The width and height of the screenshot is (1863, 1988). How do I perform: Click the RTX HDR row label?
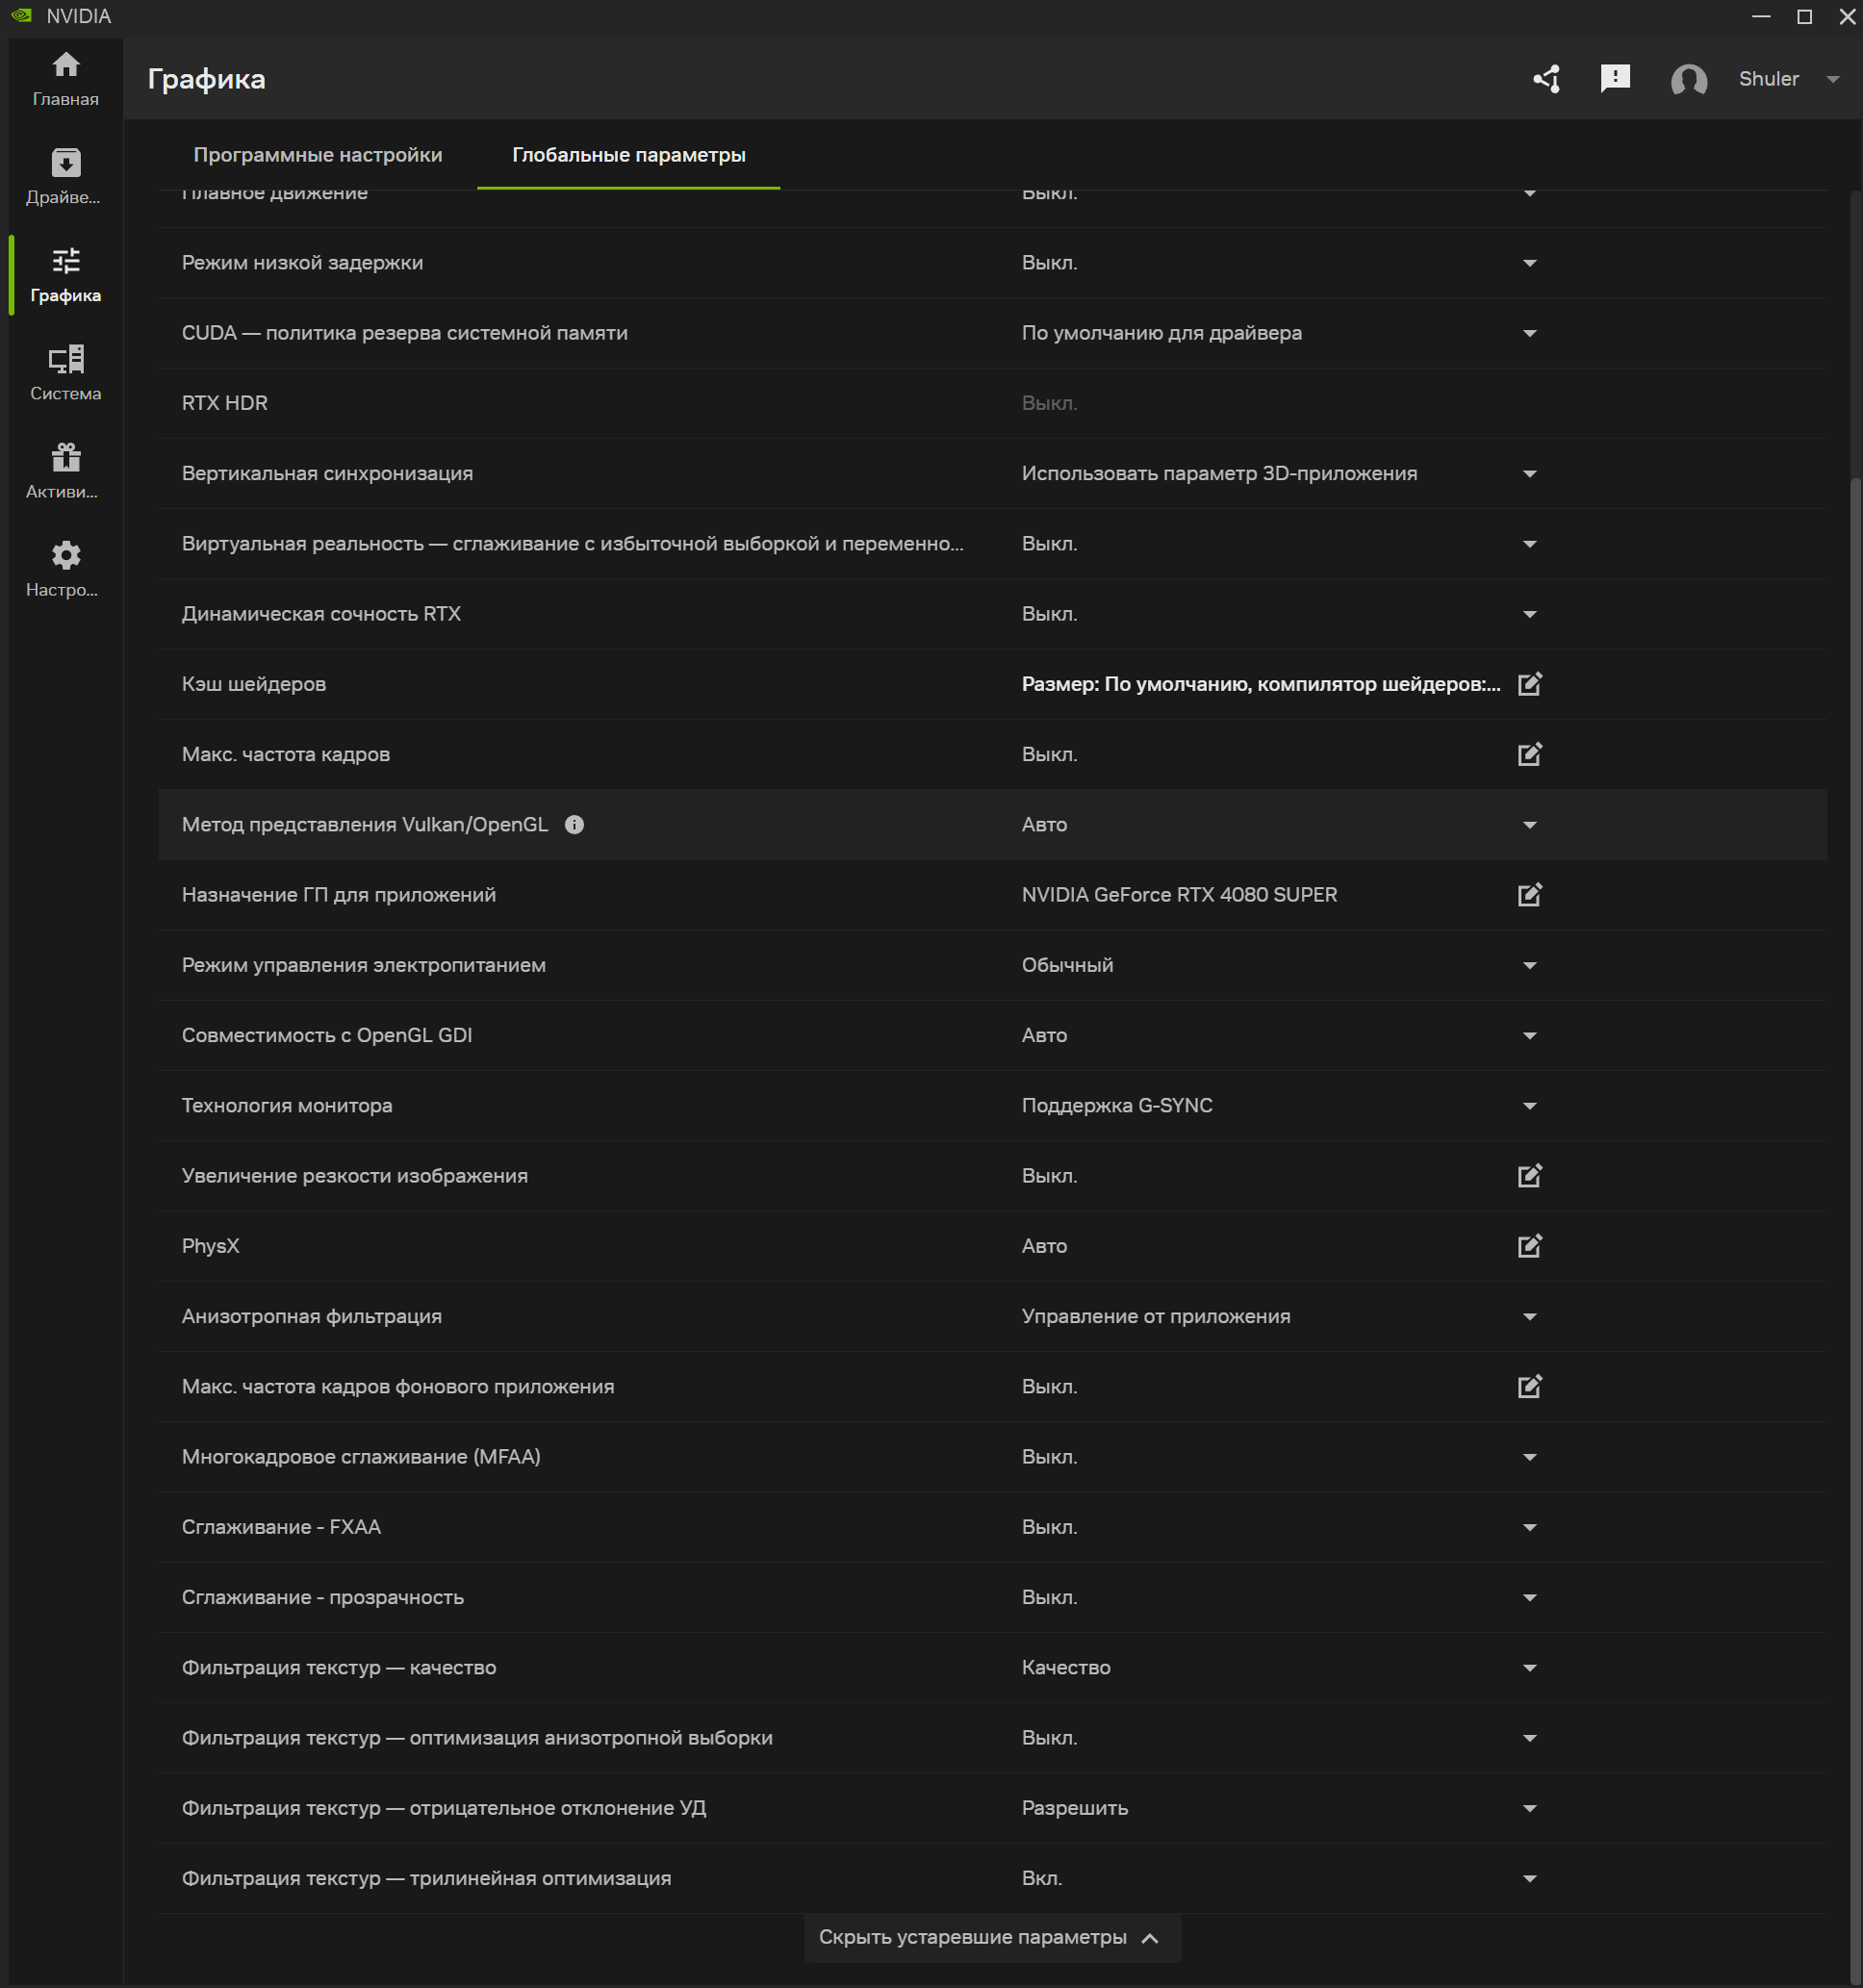(x=225, y=403)
